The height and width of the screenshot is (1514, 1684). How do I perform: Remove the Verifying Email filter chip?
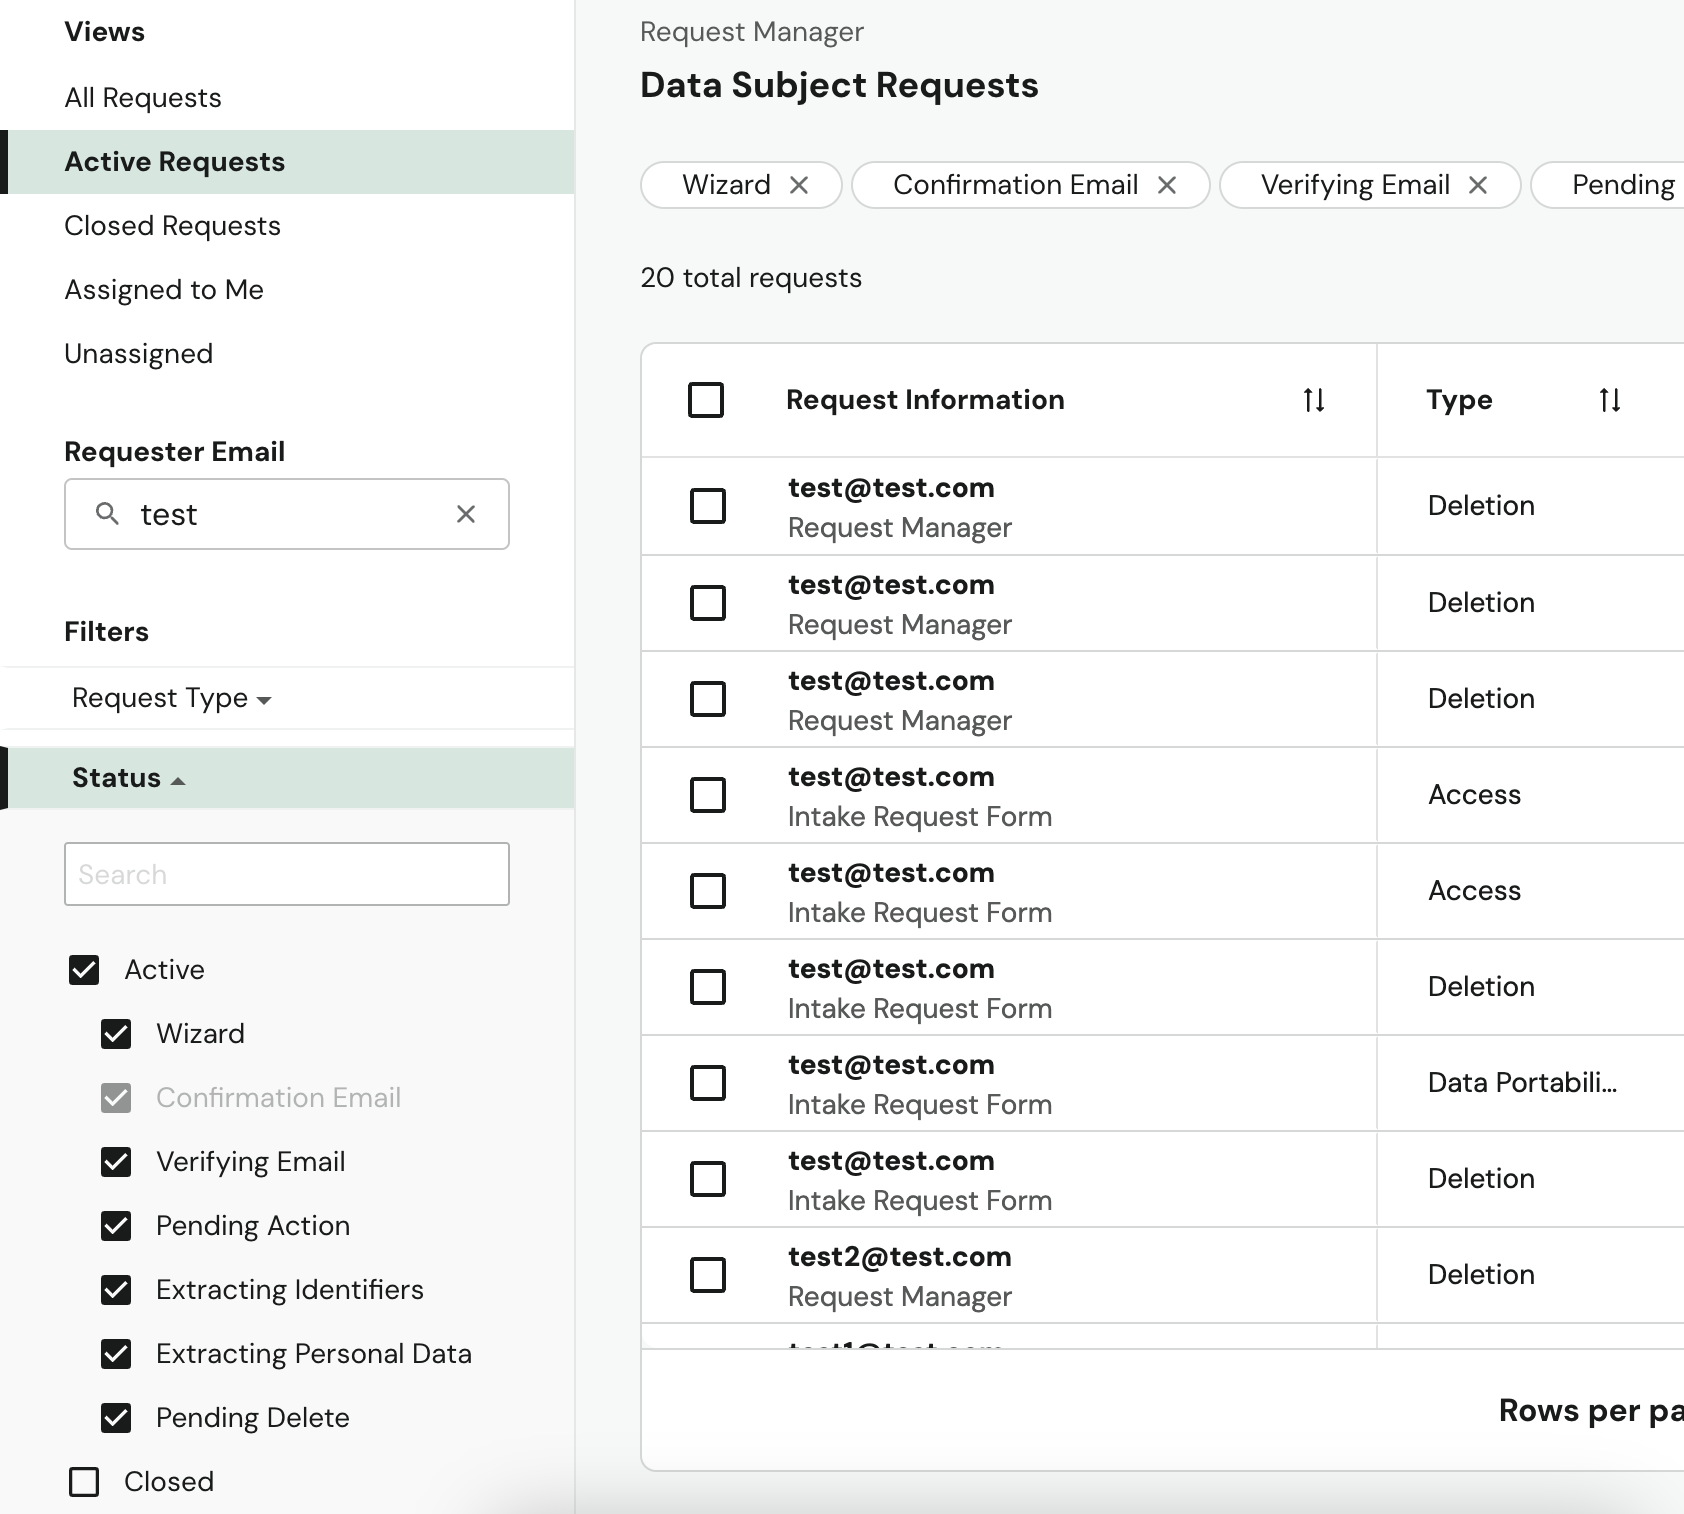tap(1478, 185)
